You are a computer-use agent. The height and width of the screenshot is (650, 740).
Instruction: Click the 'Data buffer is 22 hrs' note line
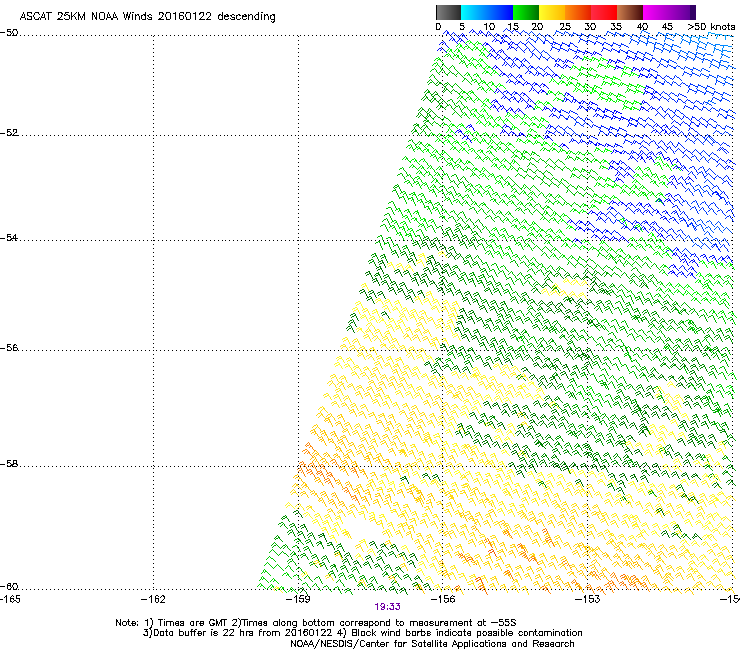[x=362, y=633]
